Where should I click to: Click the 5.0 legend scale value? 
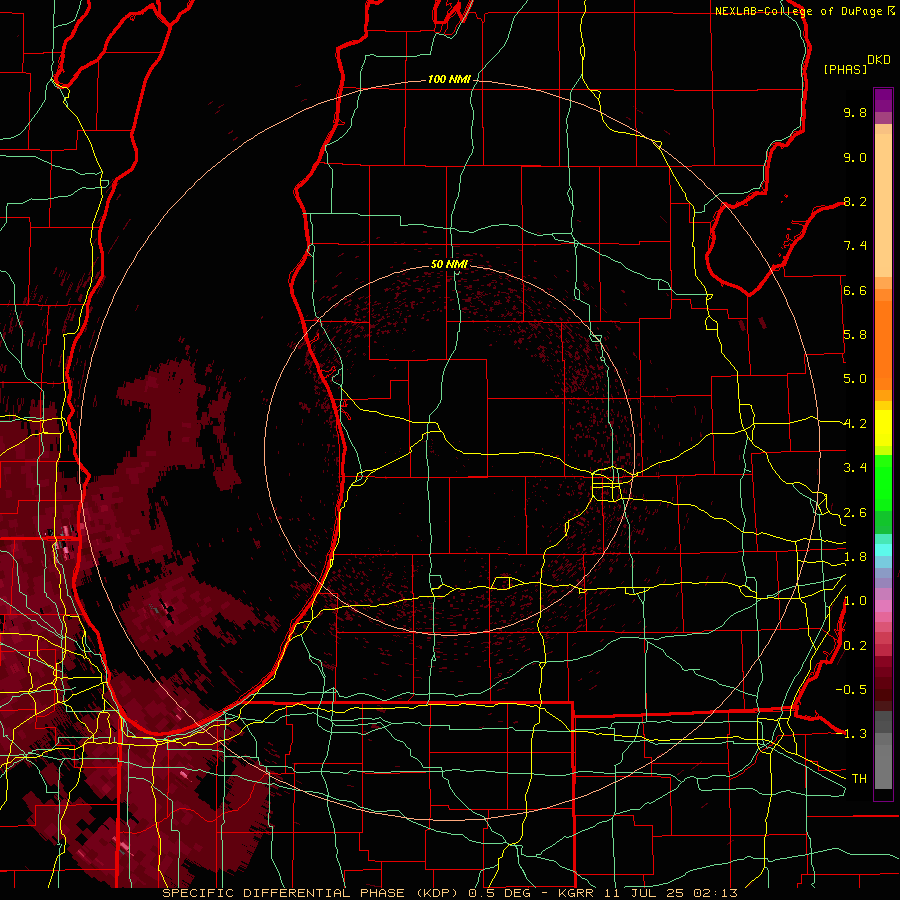point(855,379)
